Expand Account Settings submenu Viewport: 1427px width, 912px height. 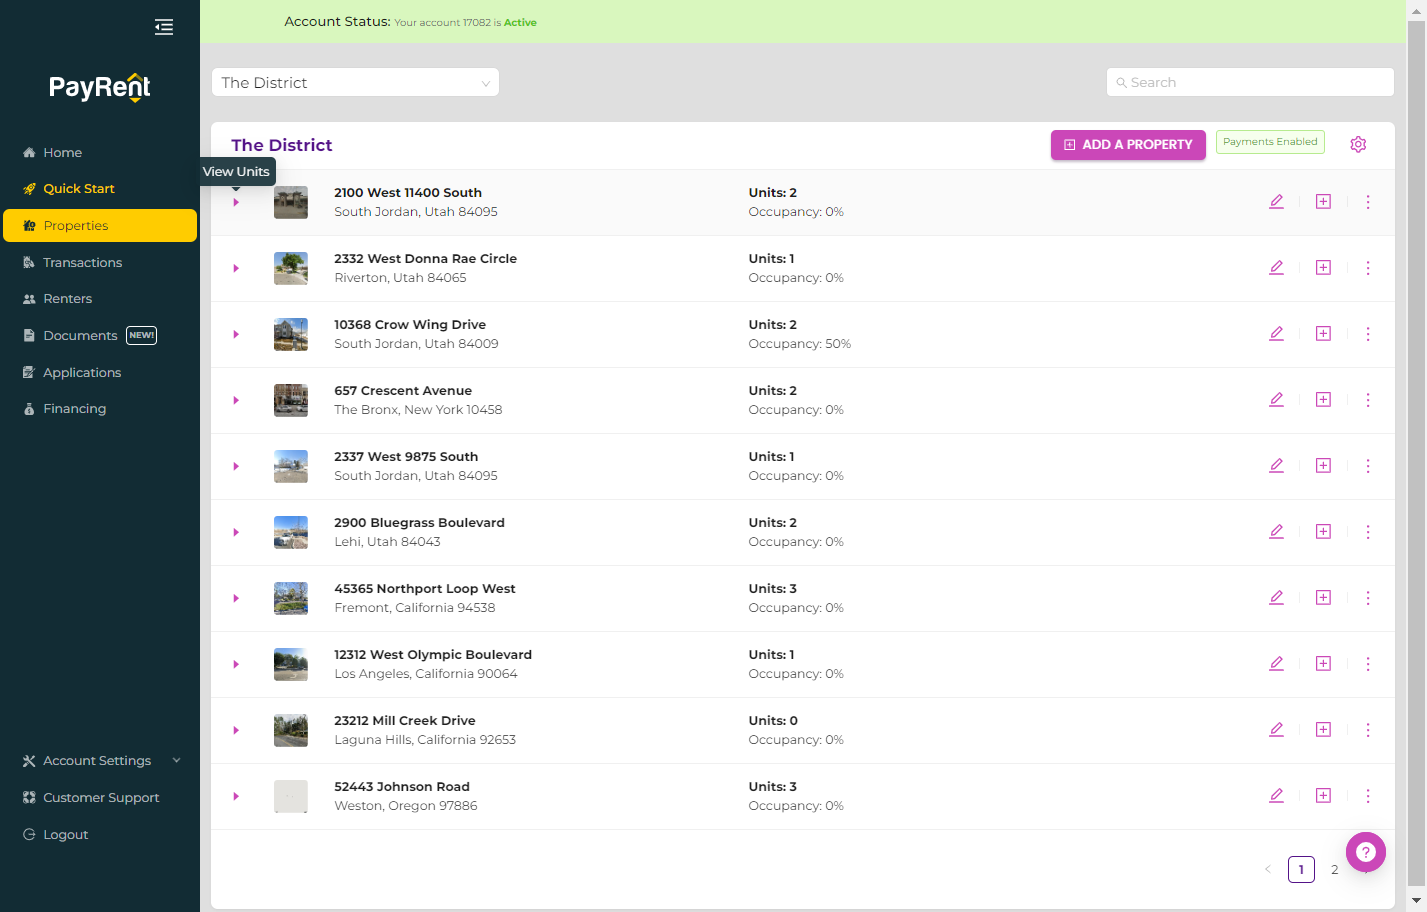click(x=100, y=761)
